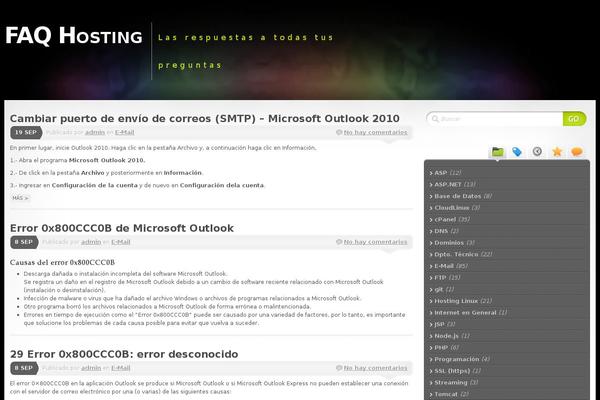Open E-Mail category link on 19 SEP post
This screenshot has width=600, height=400.
tap(124, 132)
